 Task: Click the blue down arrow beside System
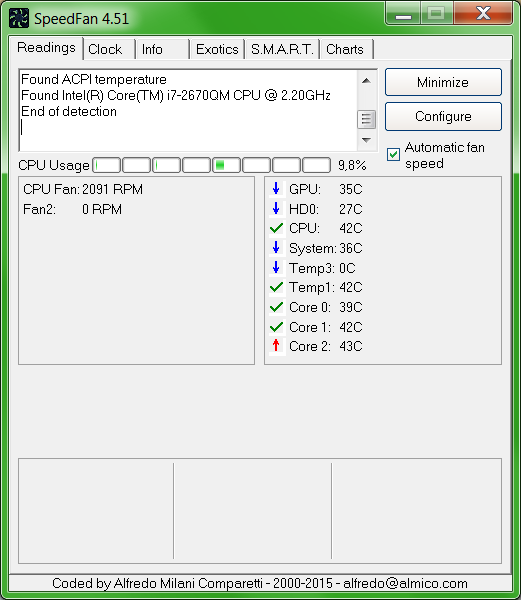[x=276, y=248]
